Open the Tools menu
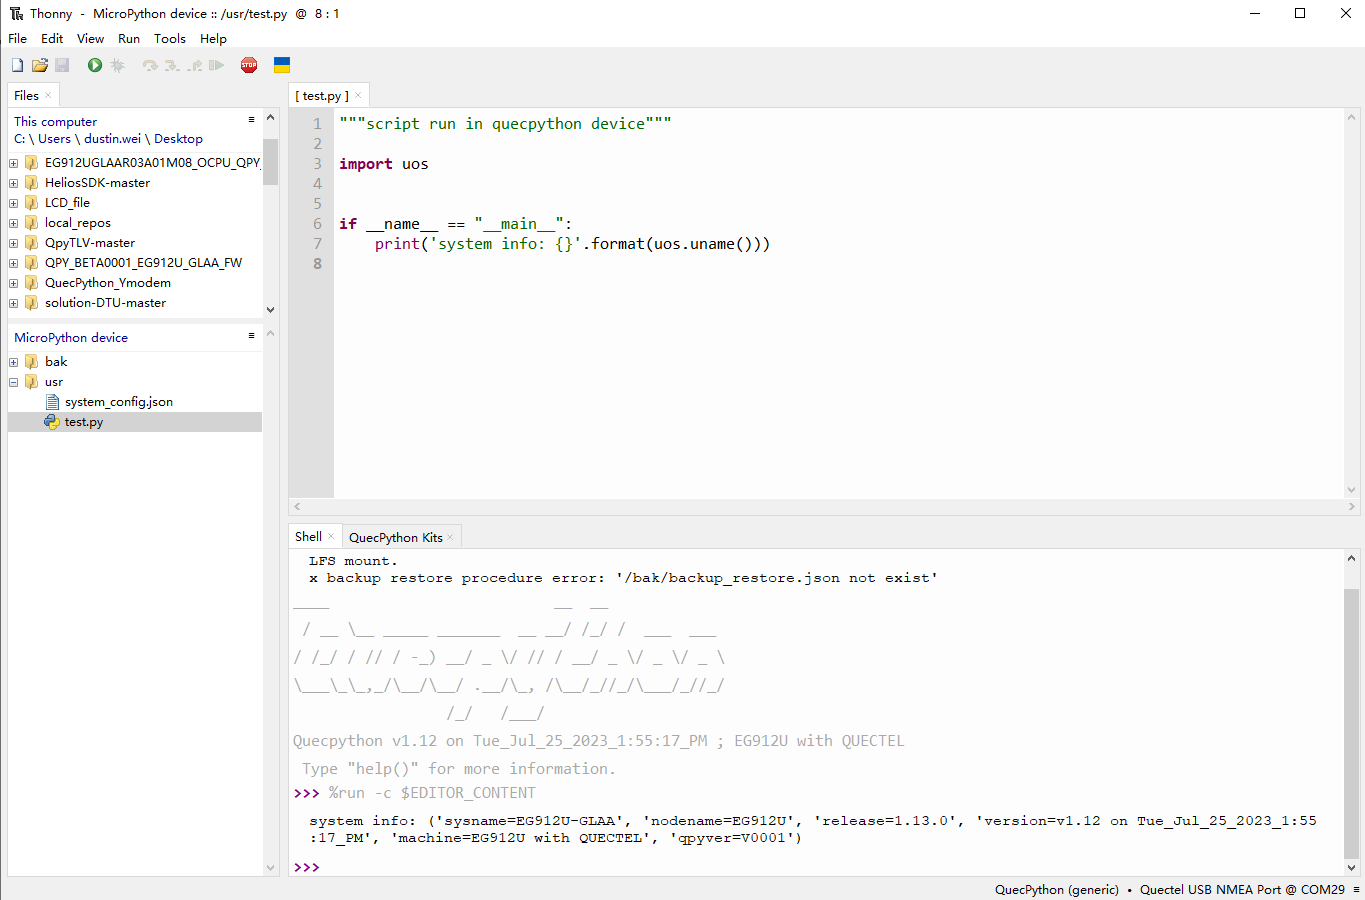The image size is (1365, 900). [x=169, y=39]
